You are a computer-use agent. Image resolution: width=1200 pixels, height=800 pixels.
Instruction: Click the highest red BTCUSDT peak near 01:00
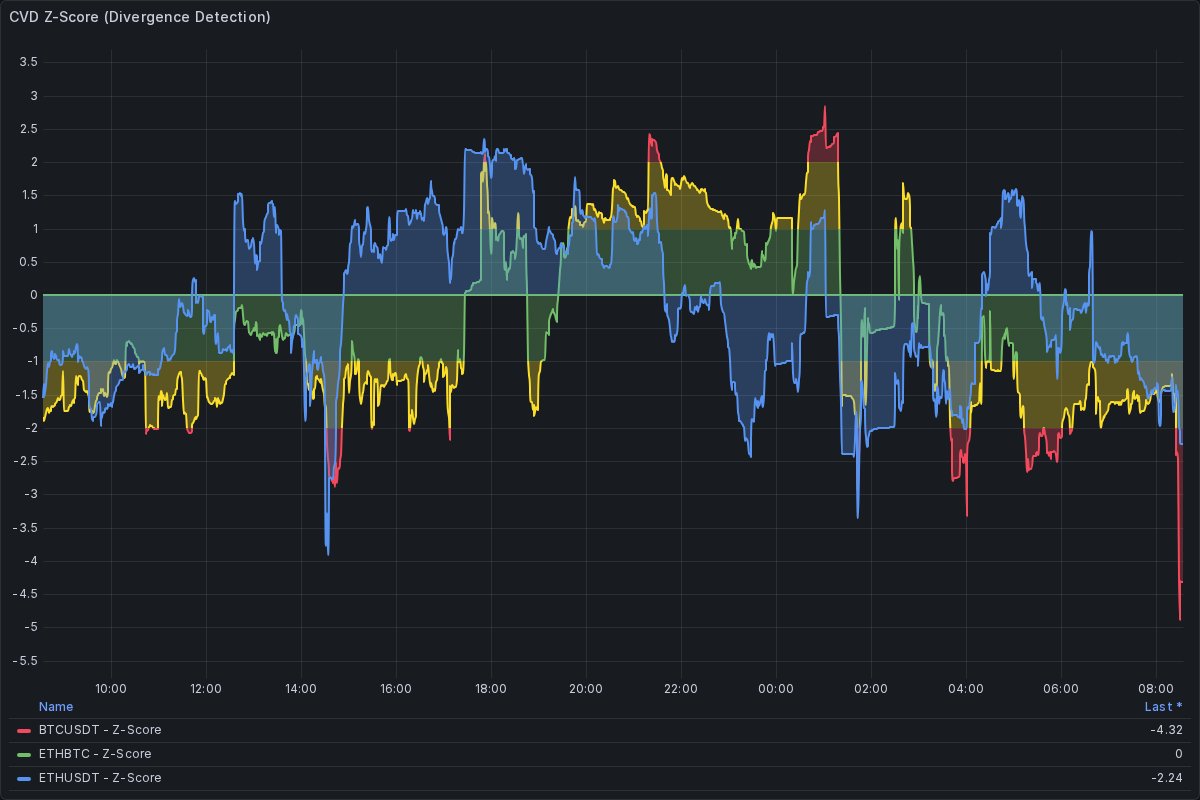pyautogui.click(x=825, y=107)
